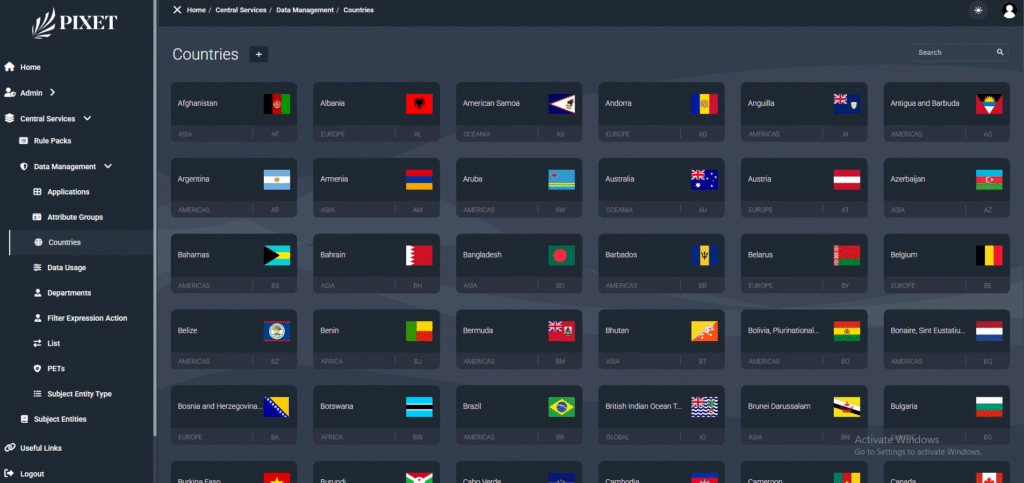Click the Afghanistan flag icon
This screenshot has width=1024, height=483.
click(276, 103)
